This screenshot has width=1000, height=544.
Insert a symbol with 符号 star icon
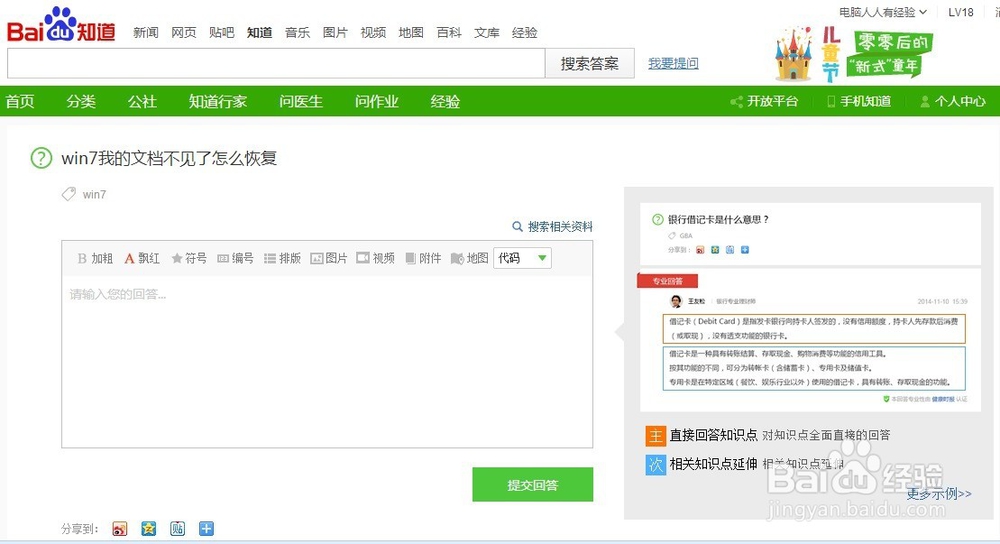(189, 258)
